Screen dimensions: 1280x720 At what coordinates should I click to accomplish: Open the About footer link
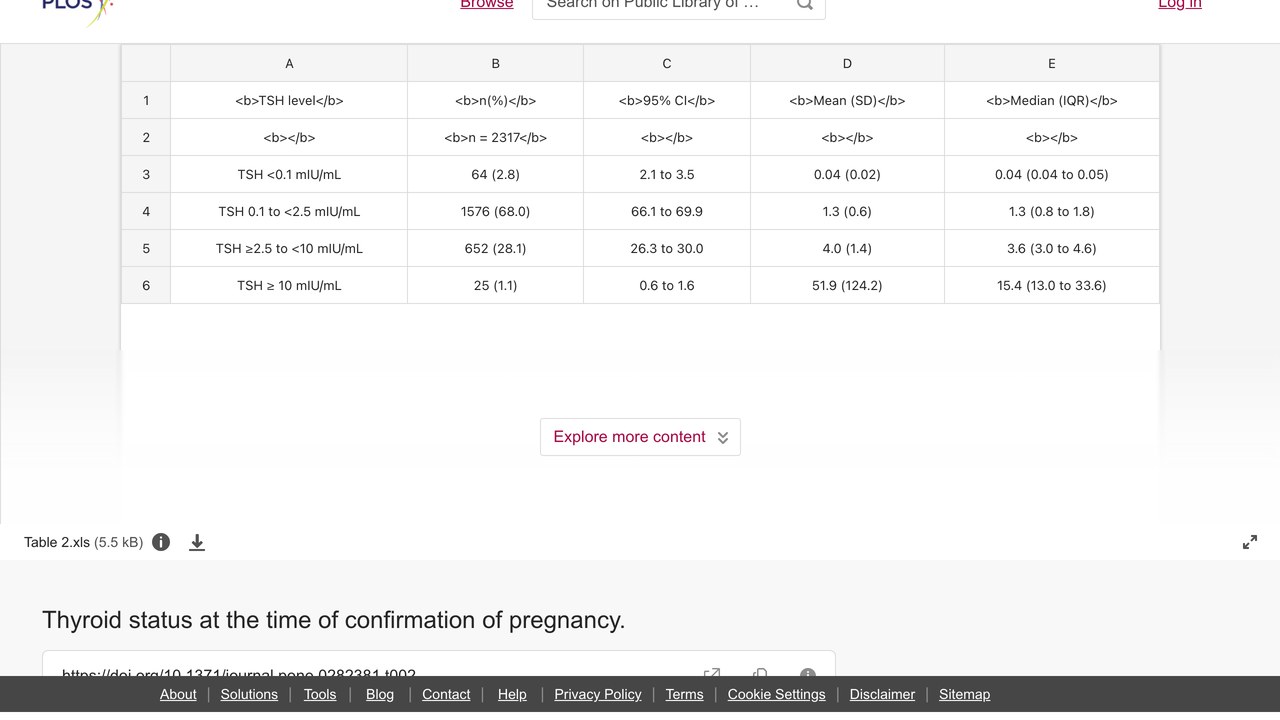178,694
